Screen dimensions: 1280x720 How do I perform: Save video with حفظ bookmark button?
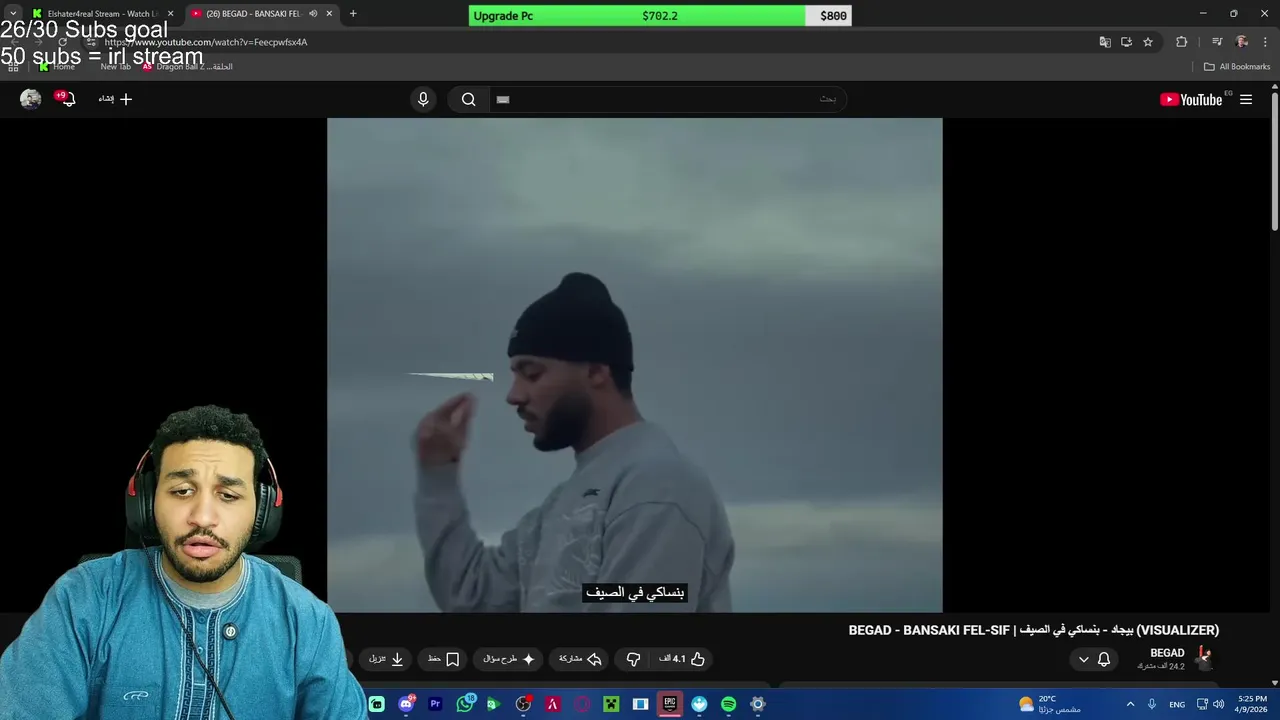tap(443, 659)
